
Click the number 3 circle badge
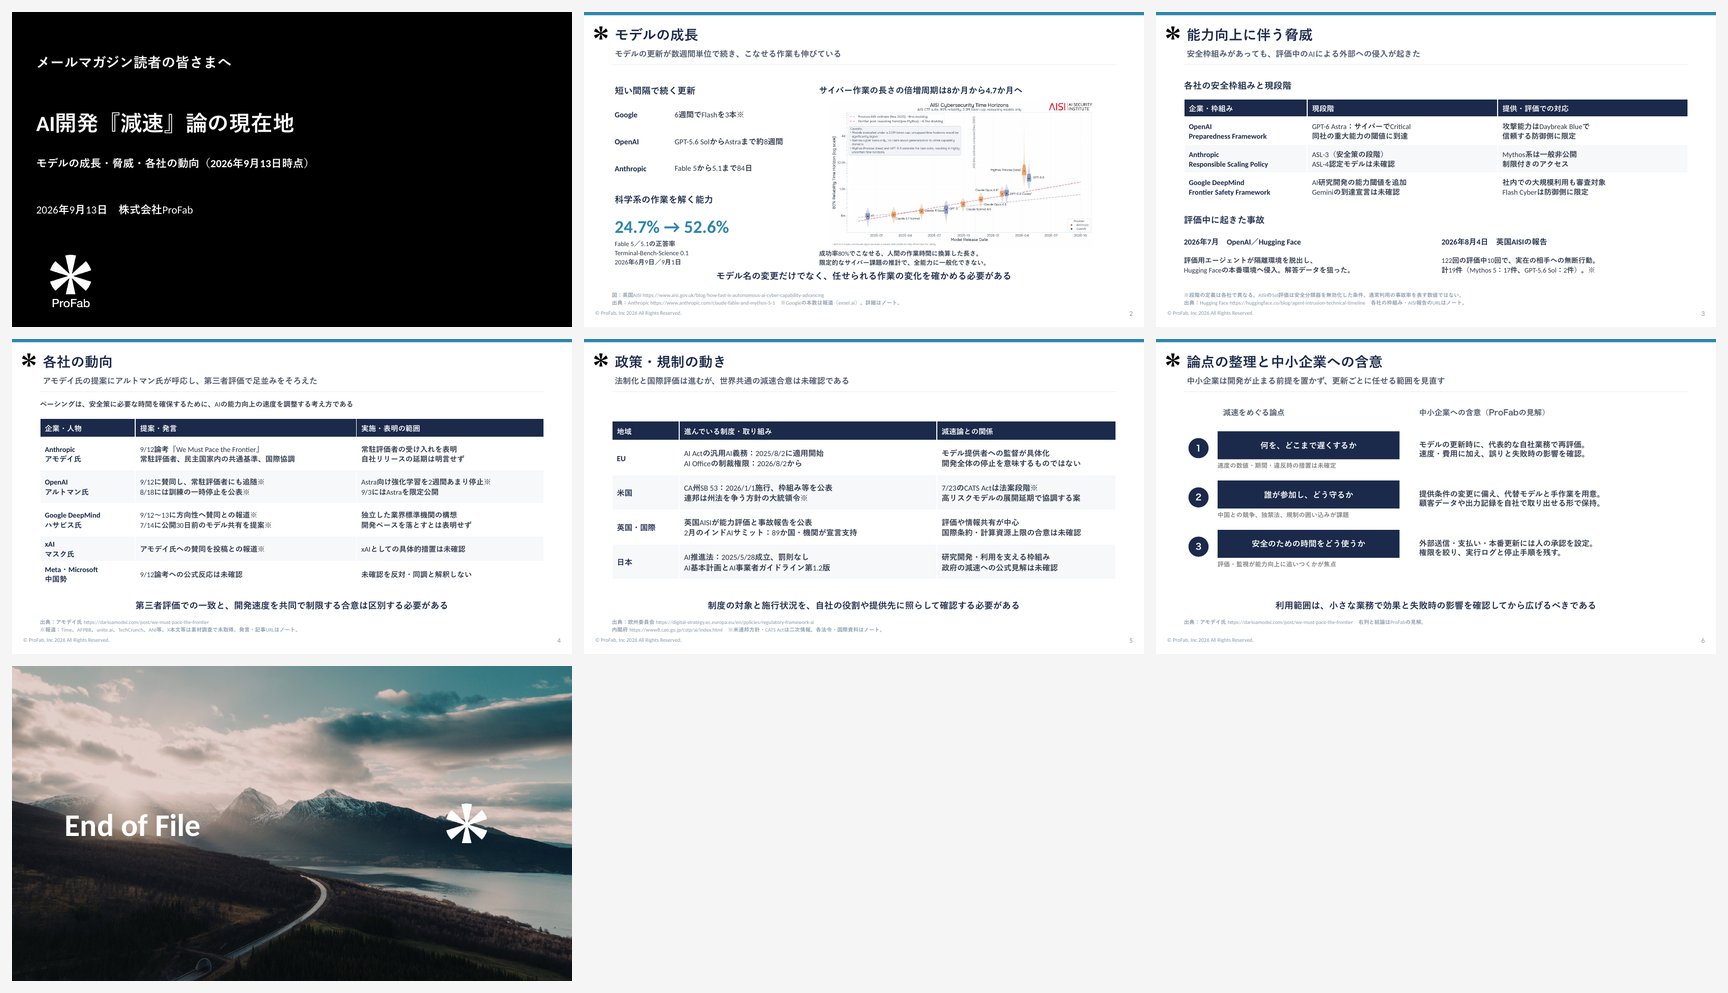1198,546
